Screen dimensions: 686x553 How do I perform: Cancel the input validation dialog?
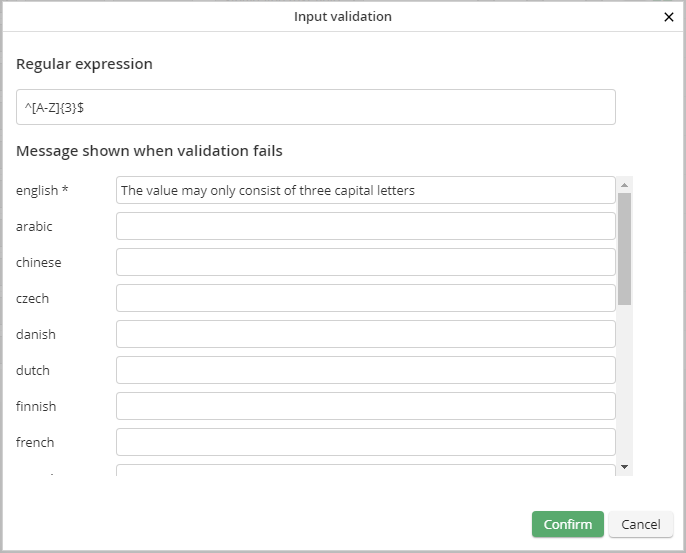coord(640,524)
